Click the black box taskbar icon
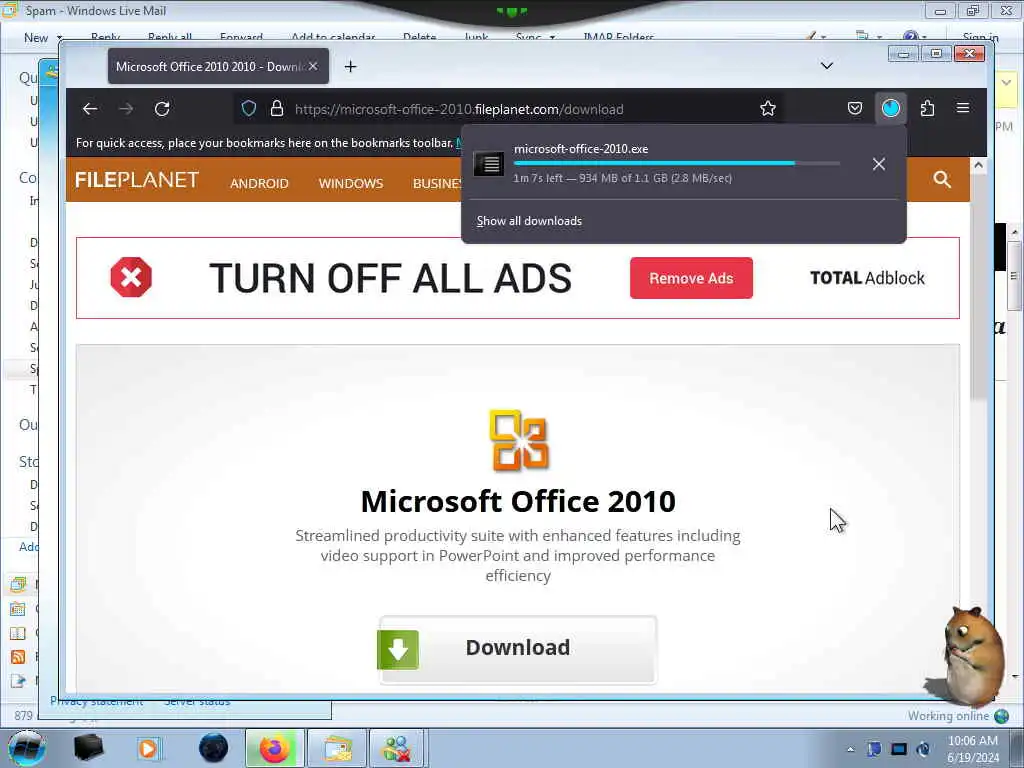The image size is (1024, 768). point(88,748)
